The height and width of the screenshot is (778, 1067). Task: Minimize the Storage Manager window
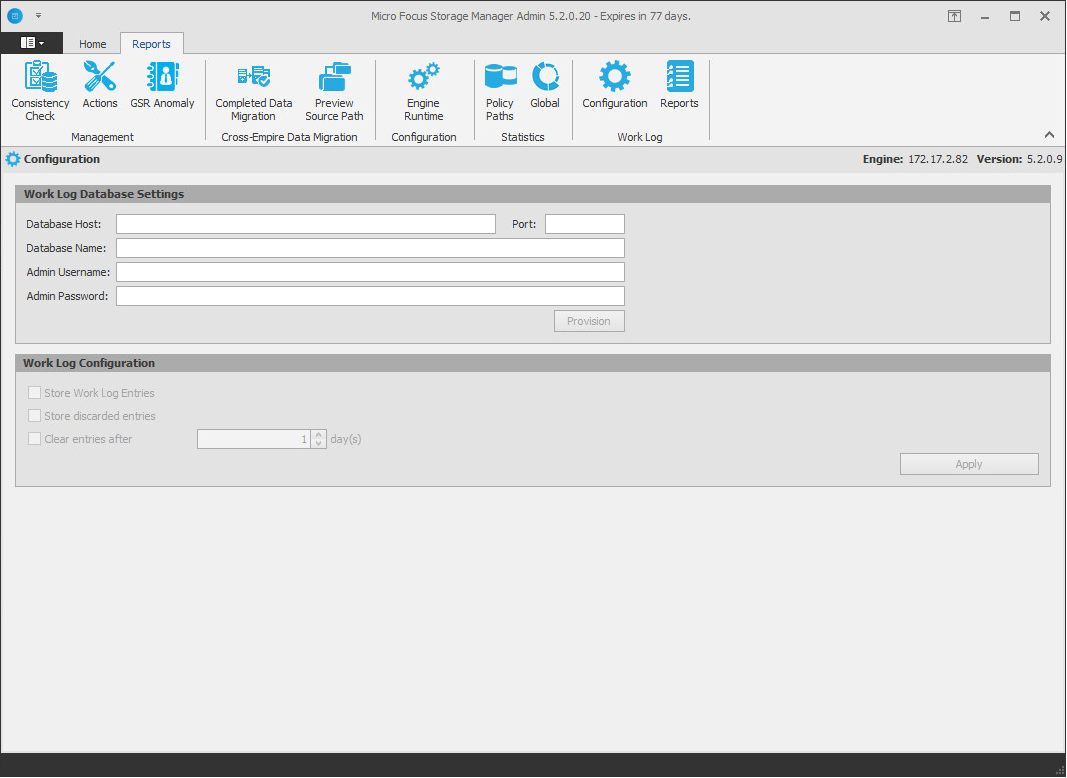click(985, 16)
